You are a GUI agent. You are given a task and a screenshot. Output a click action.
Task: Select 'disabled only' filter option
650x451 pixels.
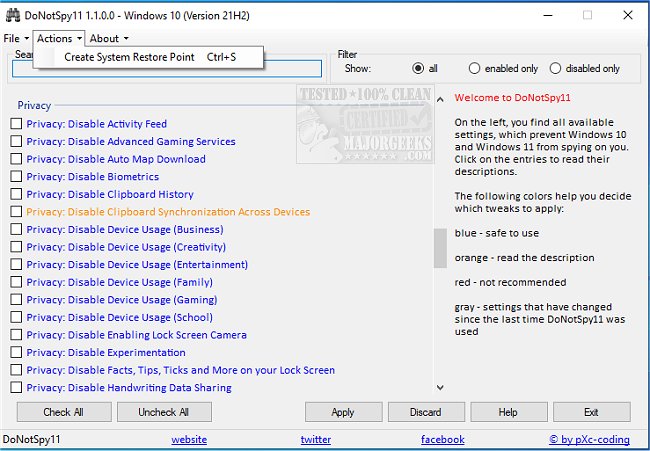(555, 68)
